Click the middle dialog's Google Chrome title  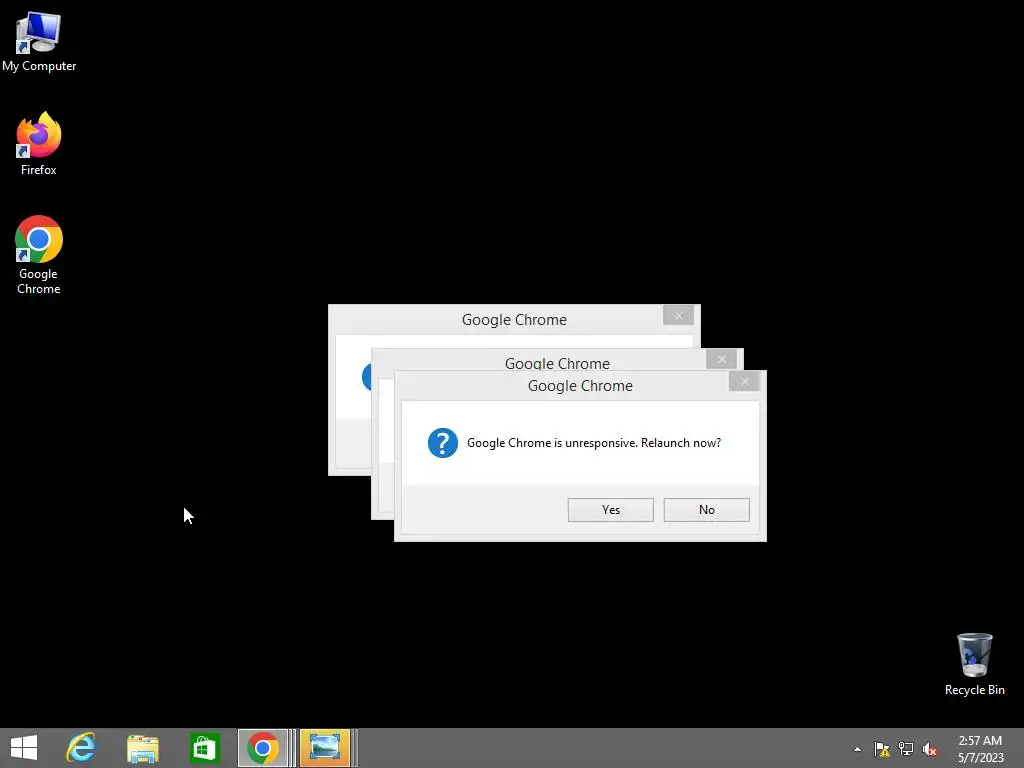(557, 363)
